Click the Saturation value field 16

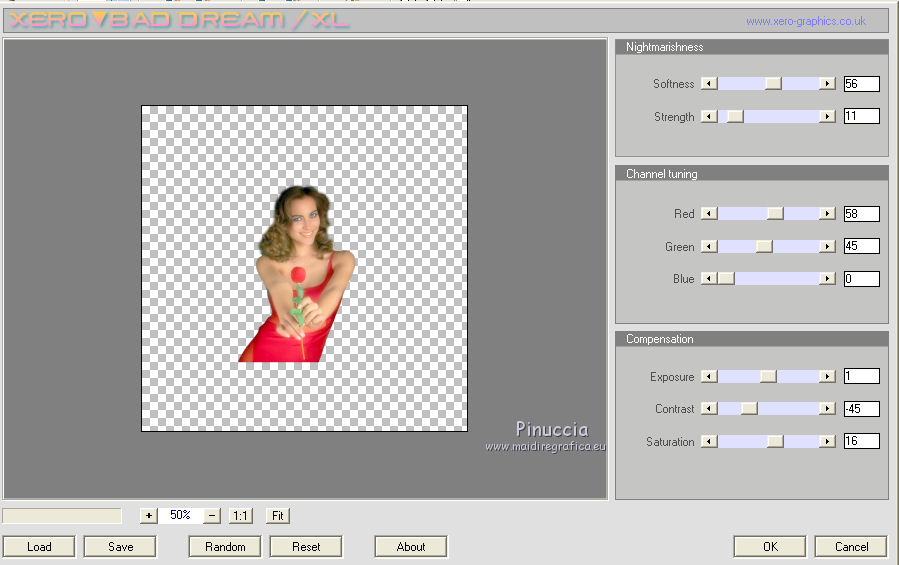[x=861, y=441]
